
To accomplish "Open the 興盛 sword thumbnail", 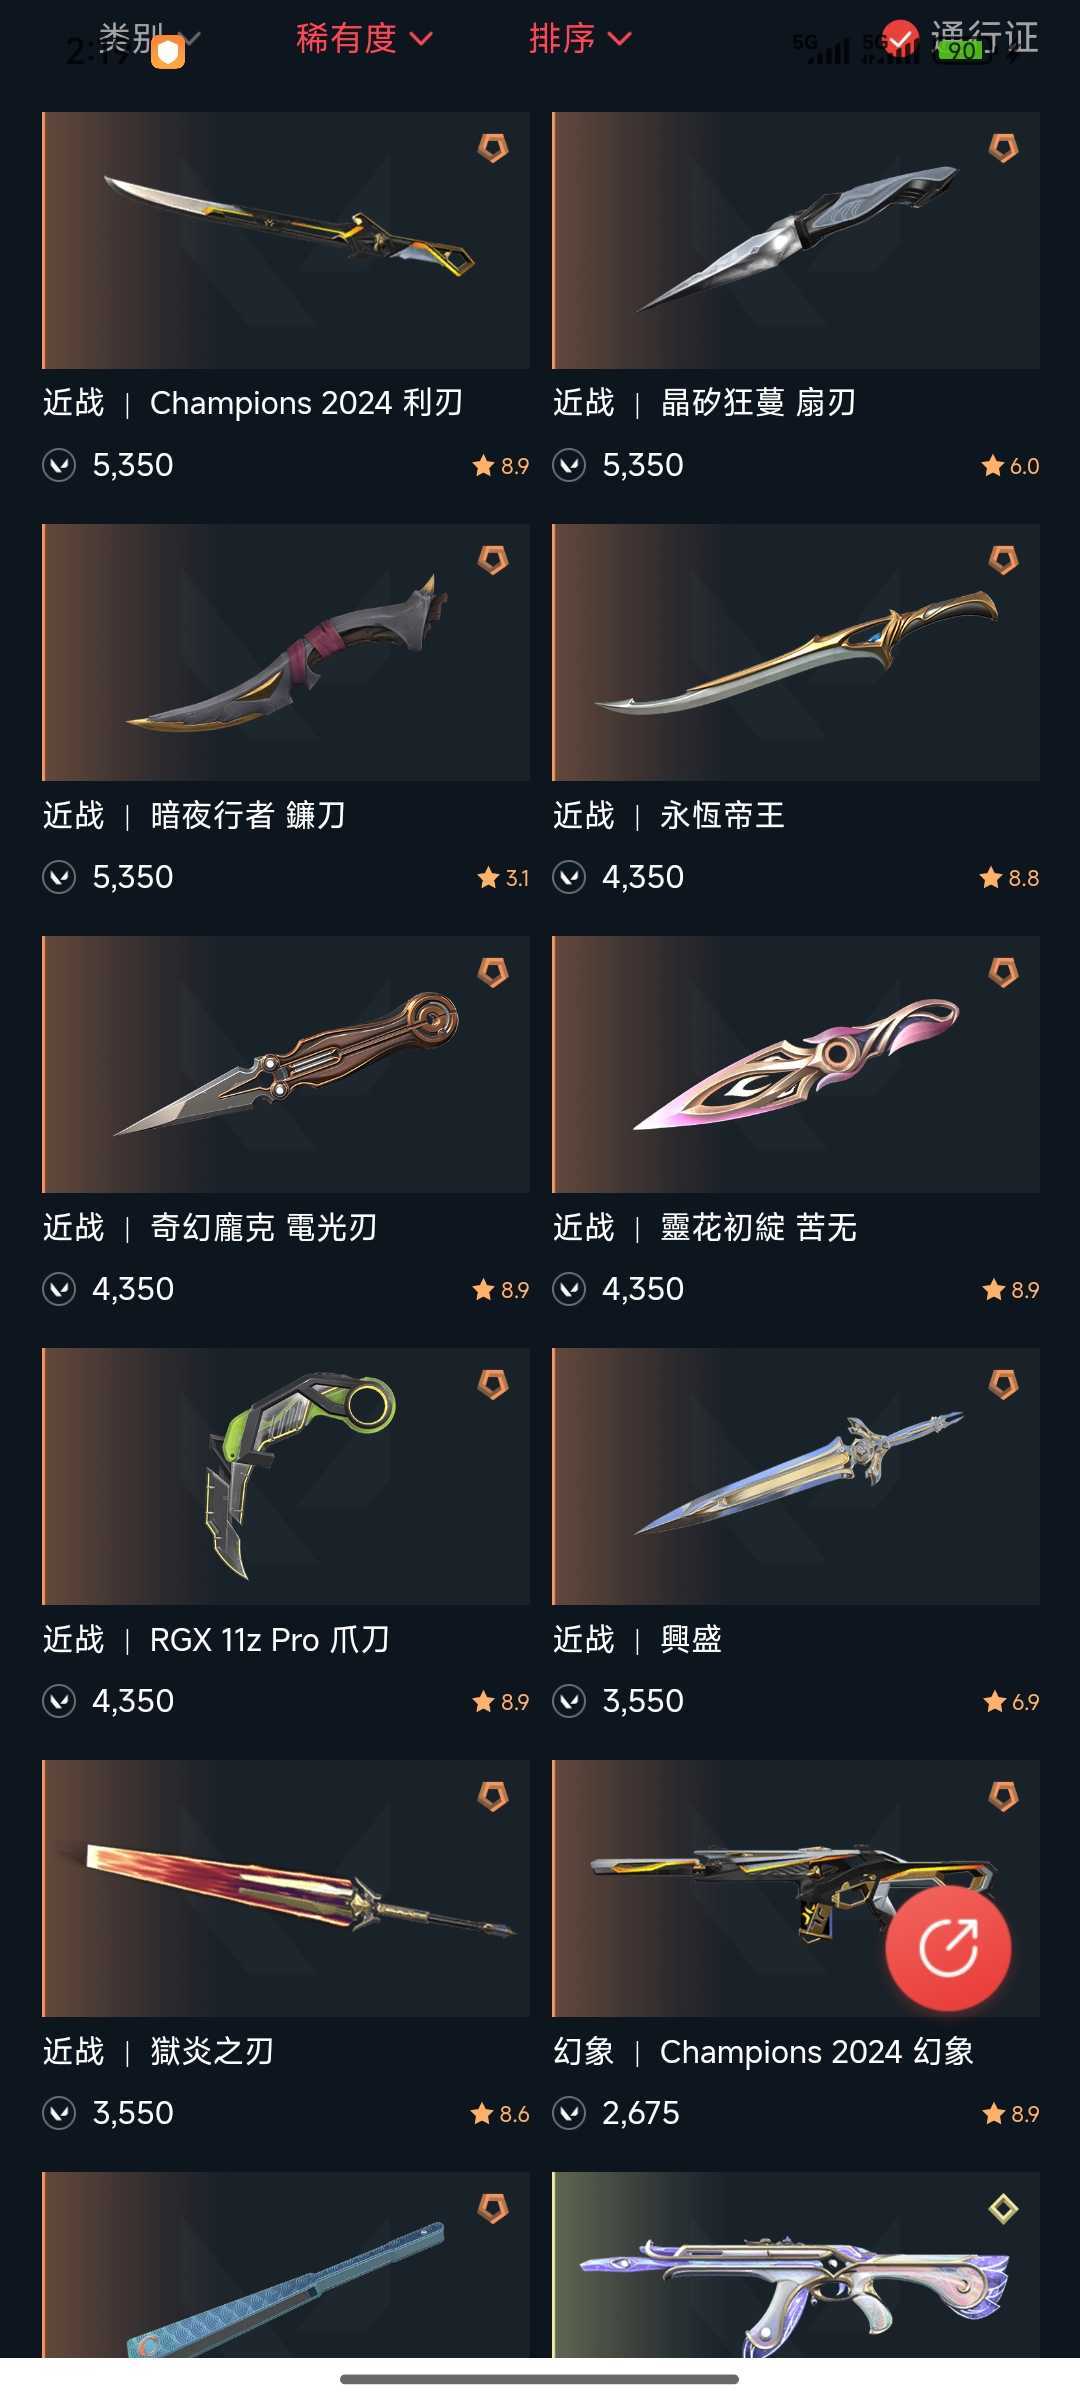I will point(796,1476).
